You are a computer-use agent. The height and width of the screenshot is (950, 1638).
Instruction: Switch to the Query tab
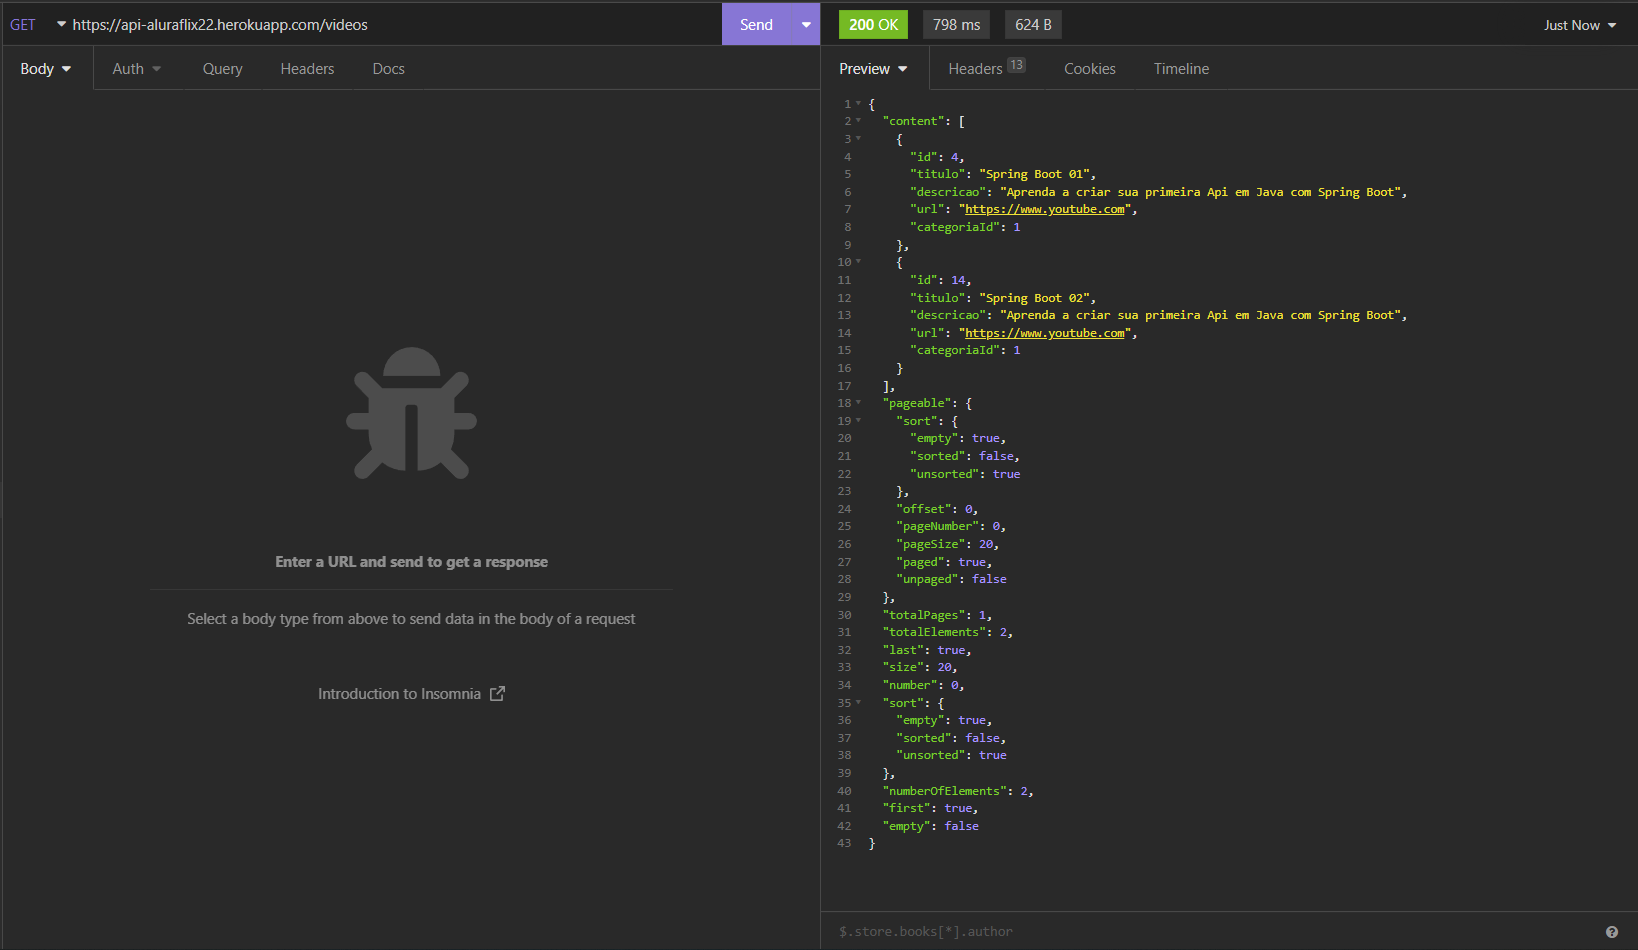pyautogui.click(x=222, y=68)
